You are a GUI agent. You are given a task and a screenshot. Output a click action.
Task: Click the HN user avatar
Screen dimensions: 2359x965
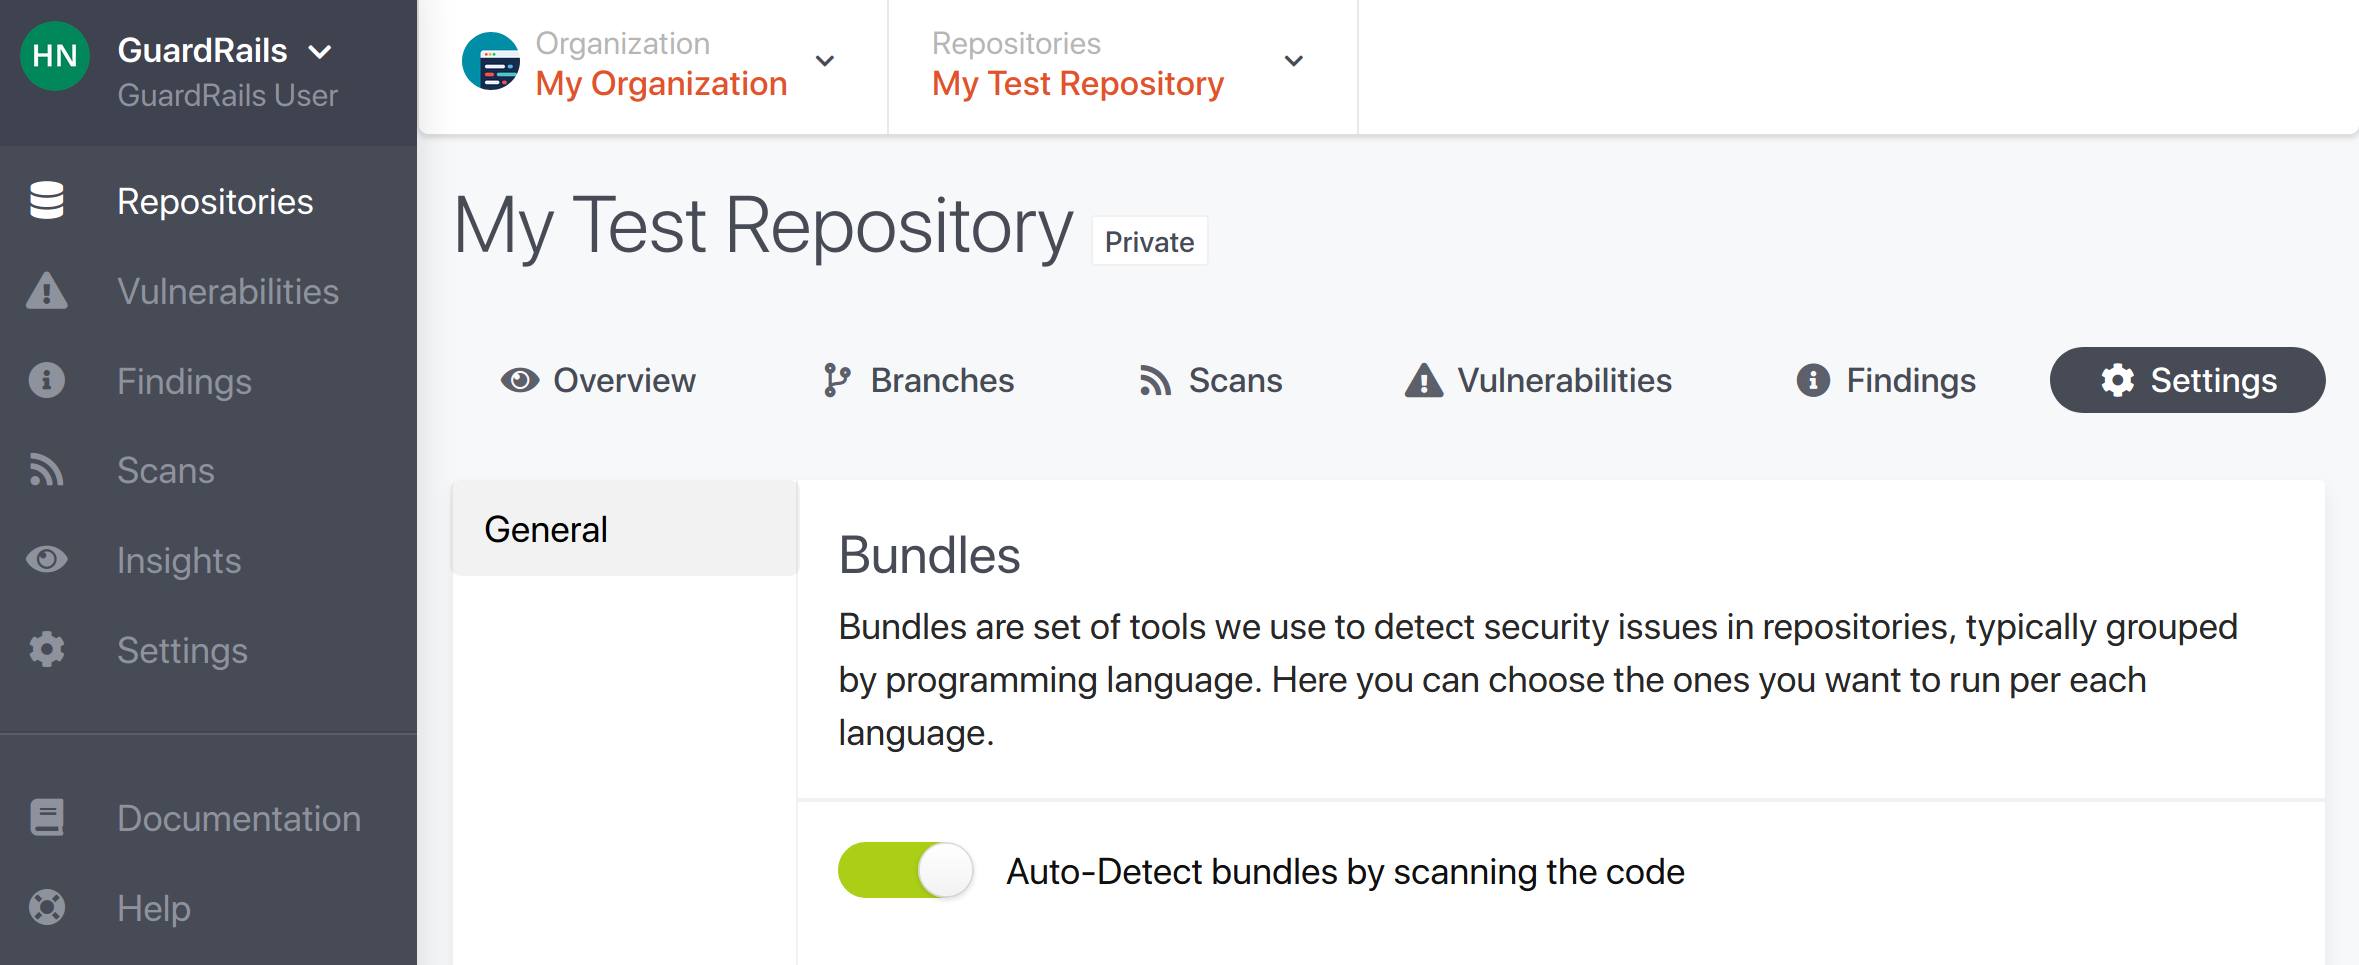click(x=55, y=56)
